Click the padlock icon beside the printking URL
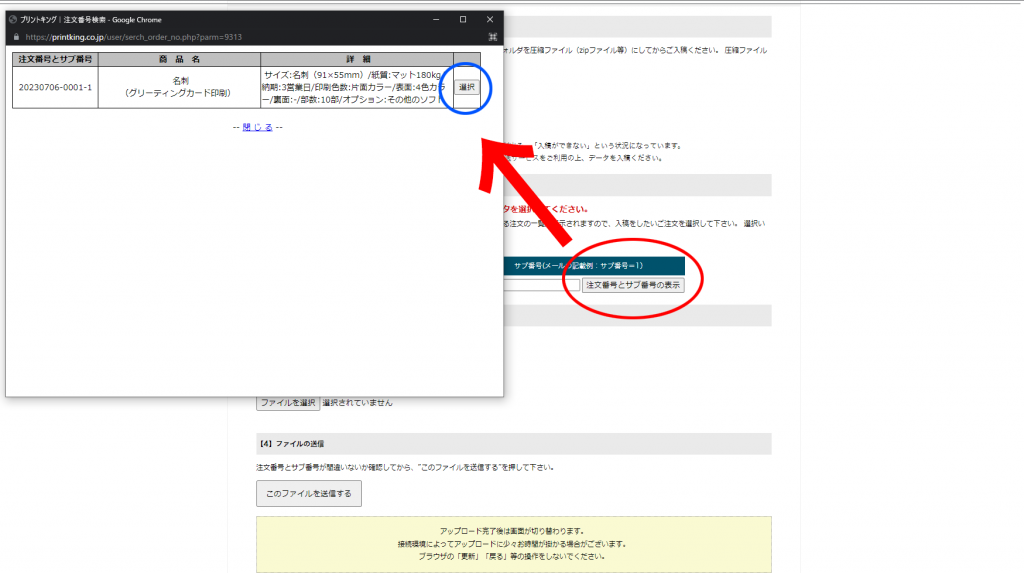 (x=14, y=36)
